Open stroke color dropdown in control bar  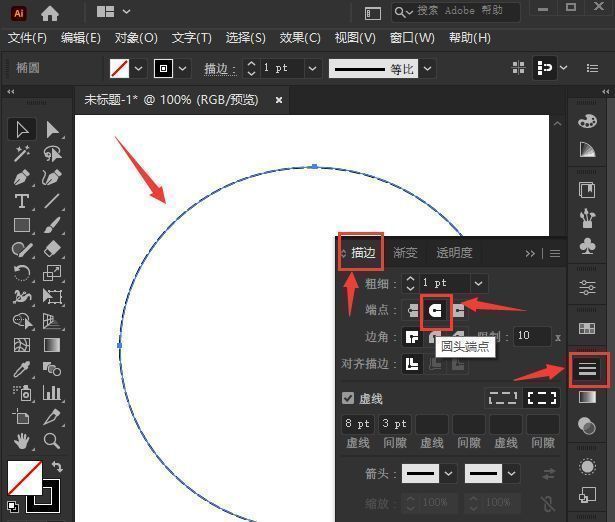tap(183, 69)
